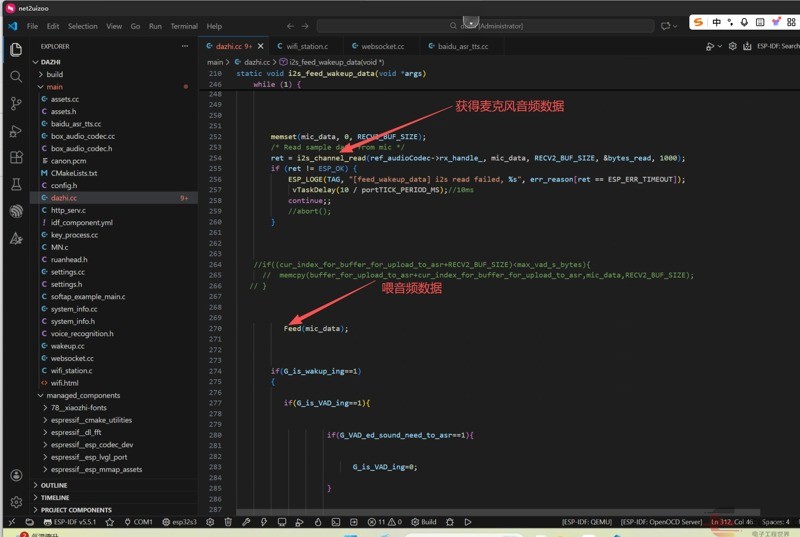Screen dimensions: 800x537
Task: Open the Search view in activity bar
Action: (x=16, y=76)
